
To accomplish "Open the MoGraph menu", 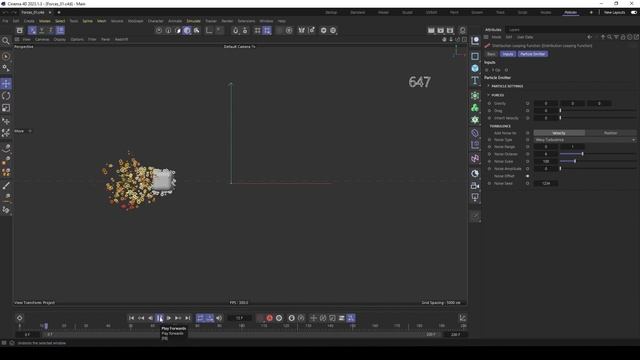I will coord(136,21).
